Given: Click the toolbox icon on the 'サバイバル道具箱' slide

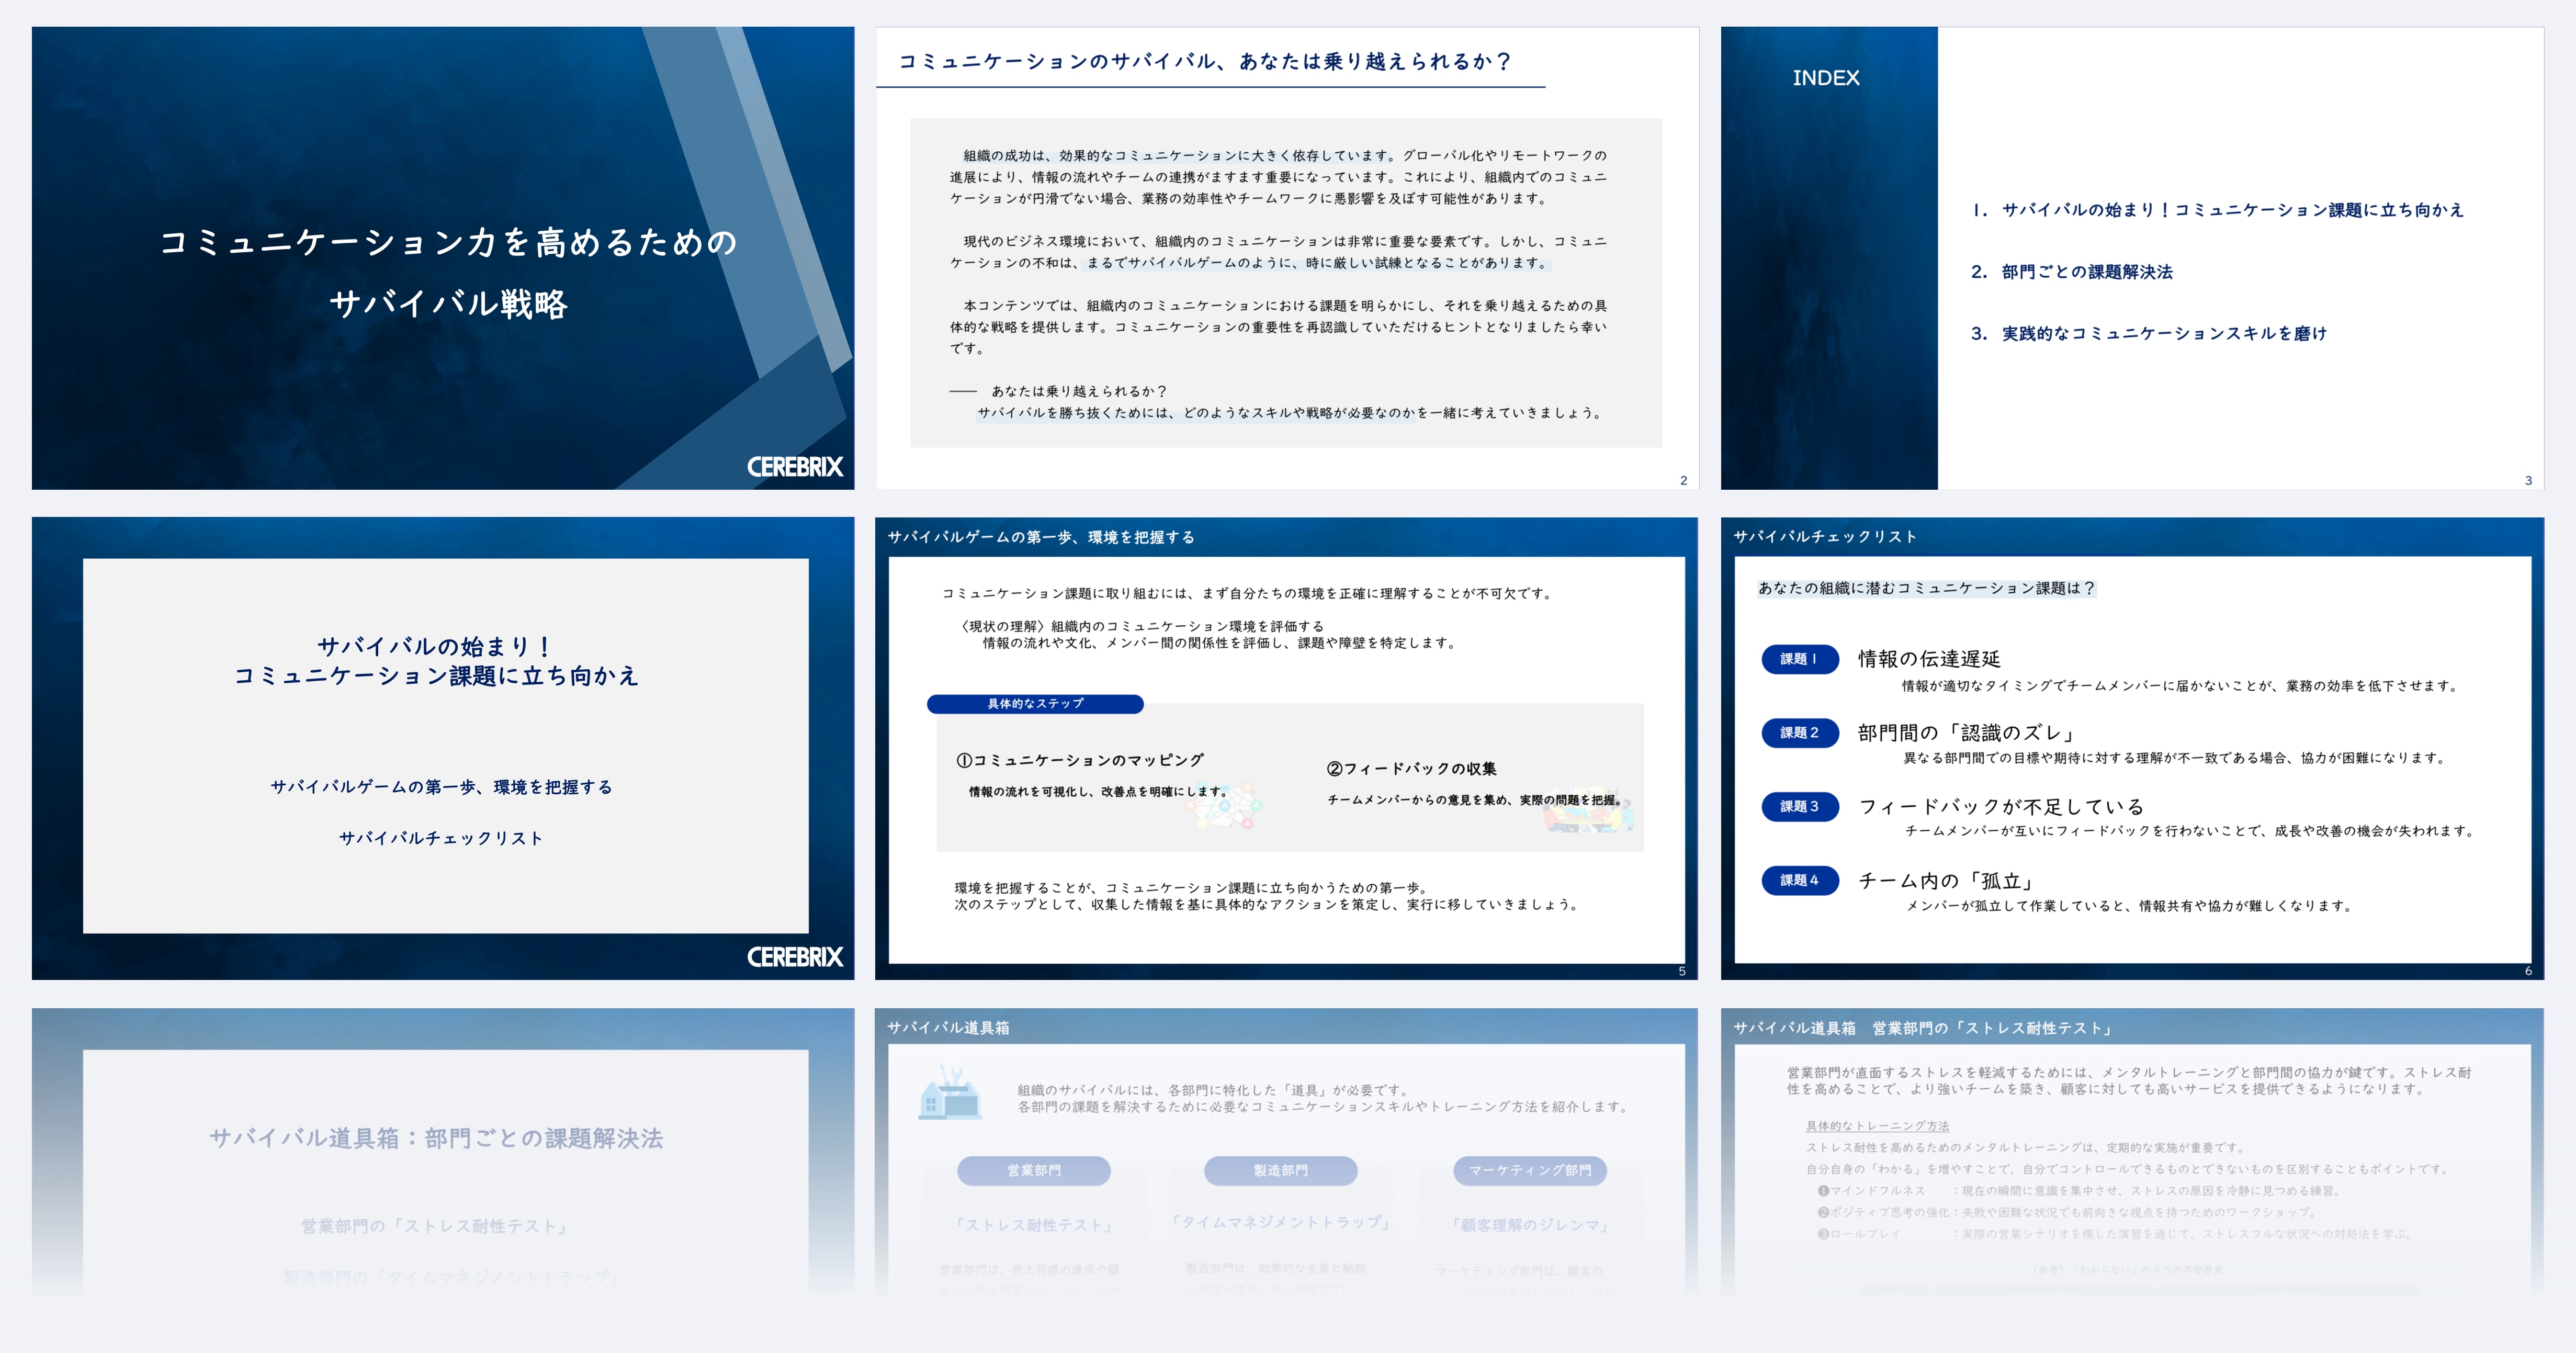Looking at the screenshot, I should pos(949,1092).
